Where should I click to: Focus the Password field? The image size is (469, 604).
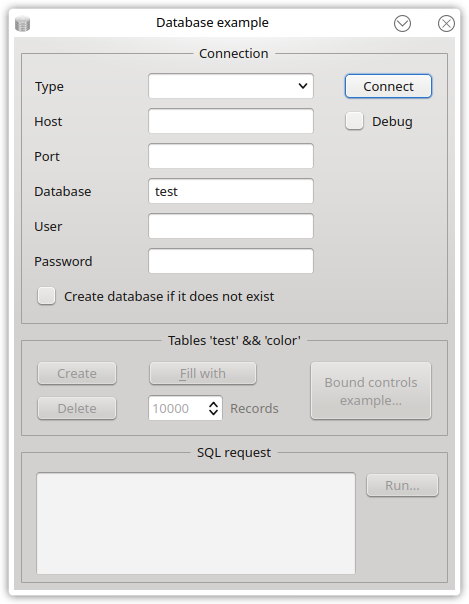point(231,261)
